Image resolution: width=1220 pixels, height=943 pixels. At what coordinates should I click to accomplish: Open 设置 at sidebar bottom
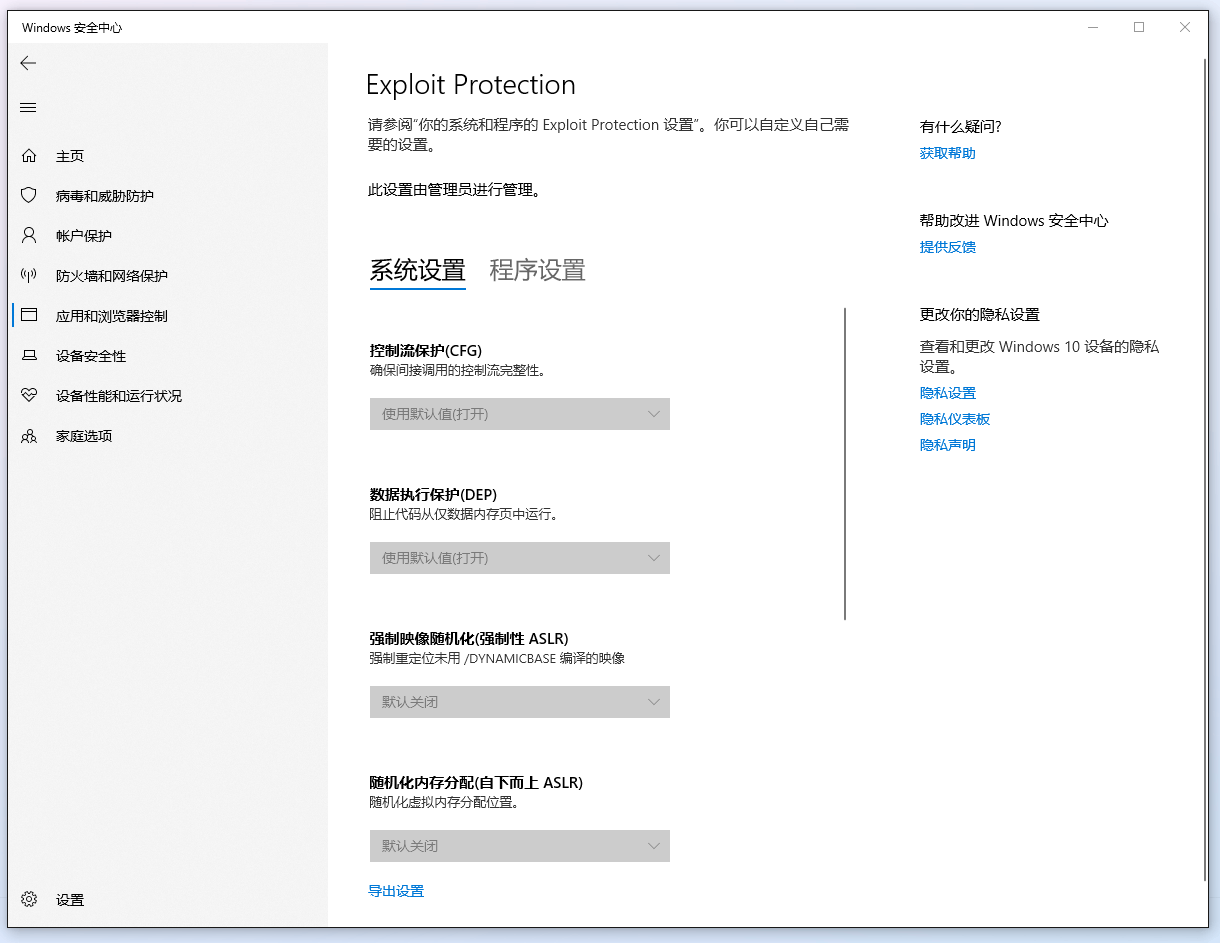[x=168, y=900]
